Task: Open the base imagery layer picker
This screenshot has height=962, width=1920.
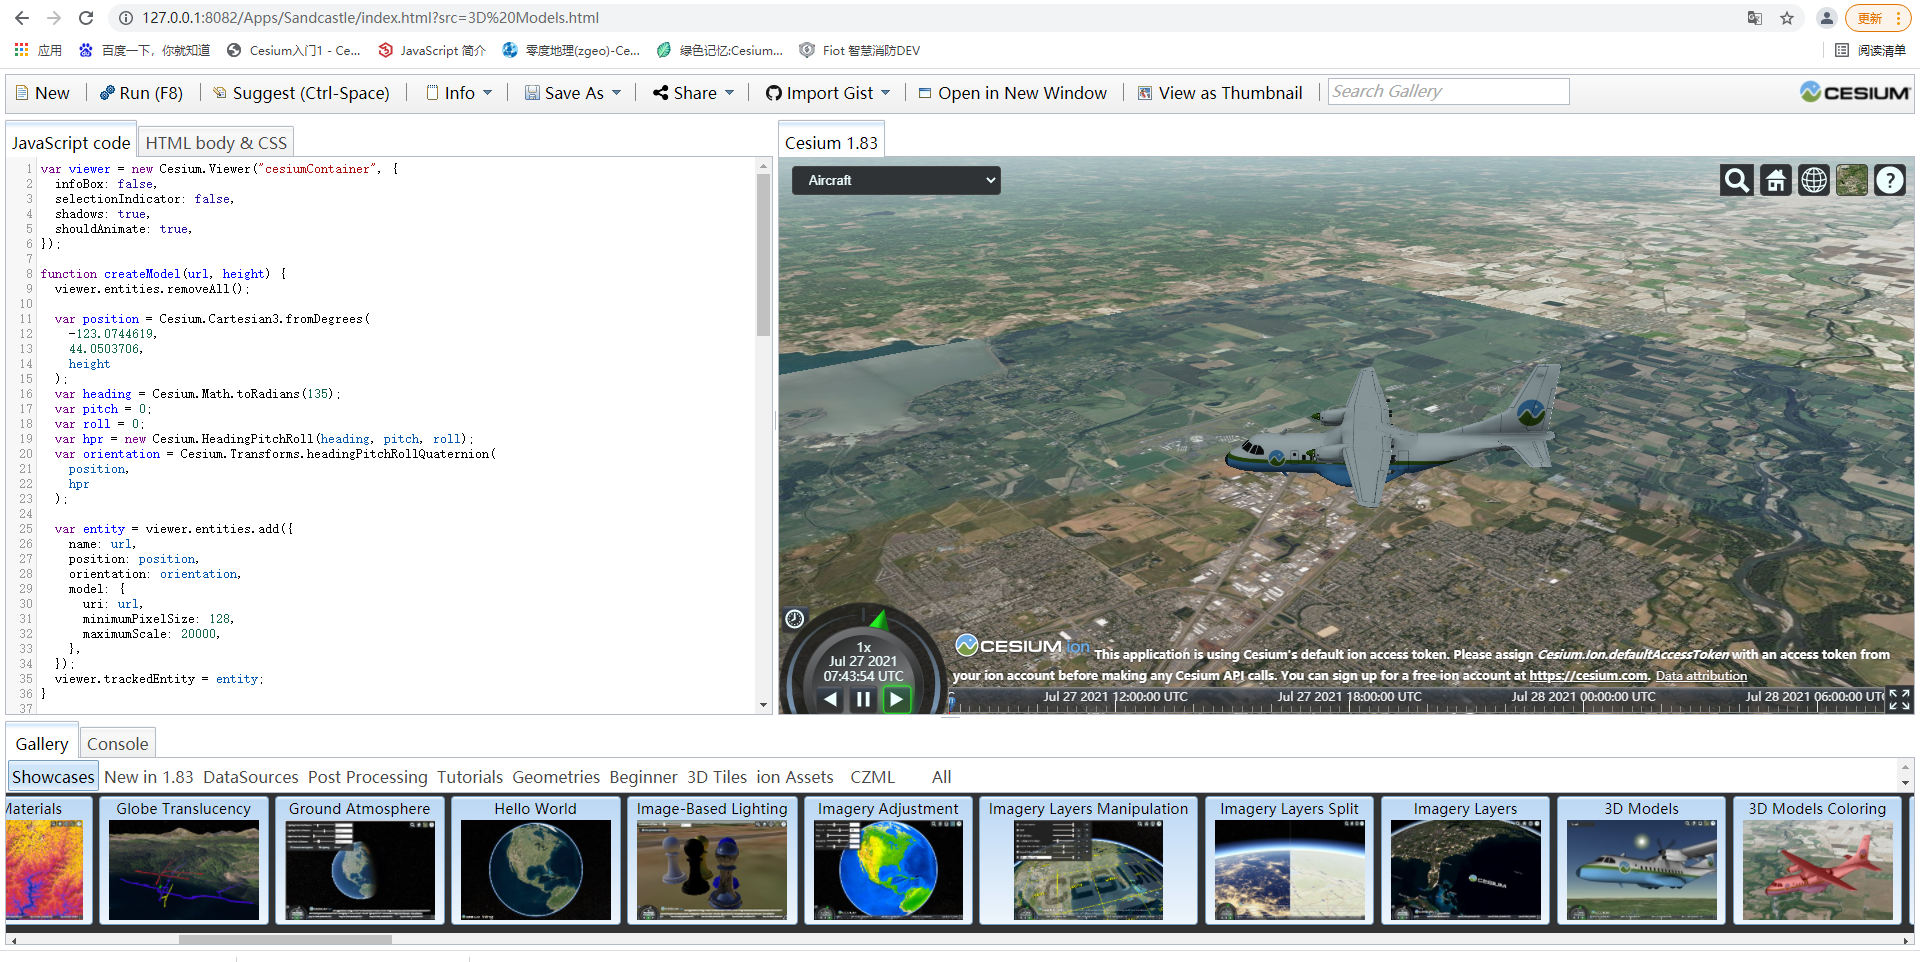Action: pos(1851,180)
